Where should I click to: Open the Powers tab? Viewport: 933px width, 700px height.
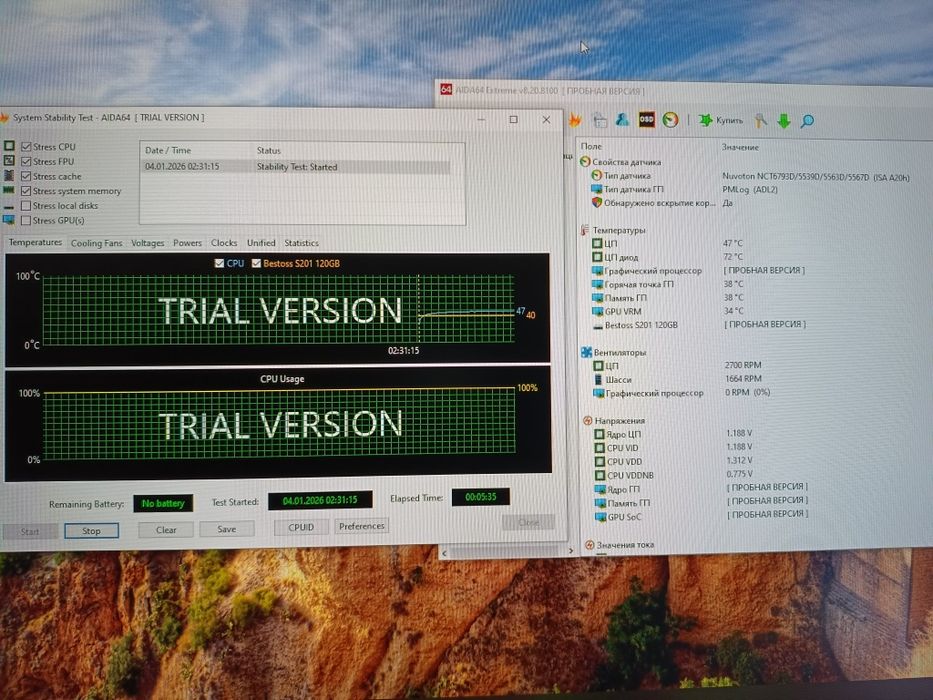tap(187, 243)
